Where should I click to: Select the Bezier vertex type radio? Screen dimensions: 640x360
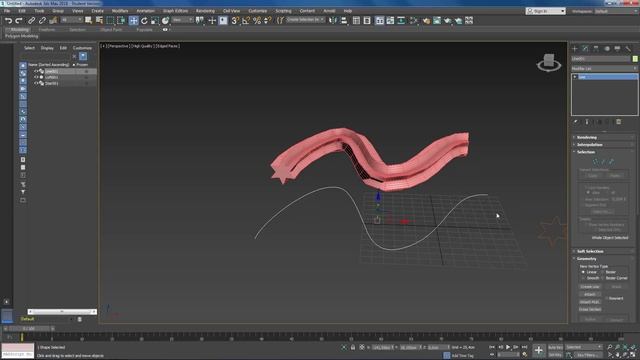pos(602,272)
